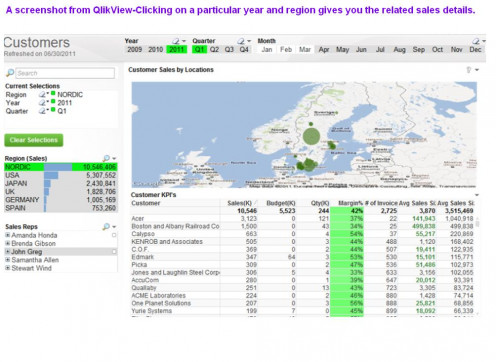
Task: Select the Feb month value
Action: [x=286, y=50]
